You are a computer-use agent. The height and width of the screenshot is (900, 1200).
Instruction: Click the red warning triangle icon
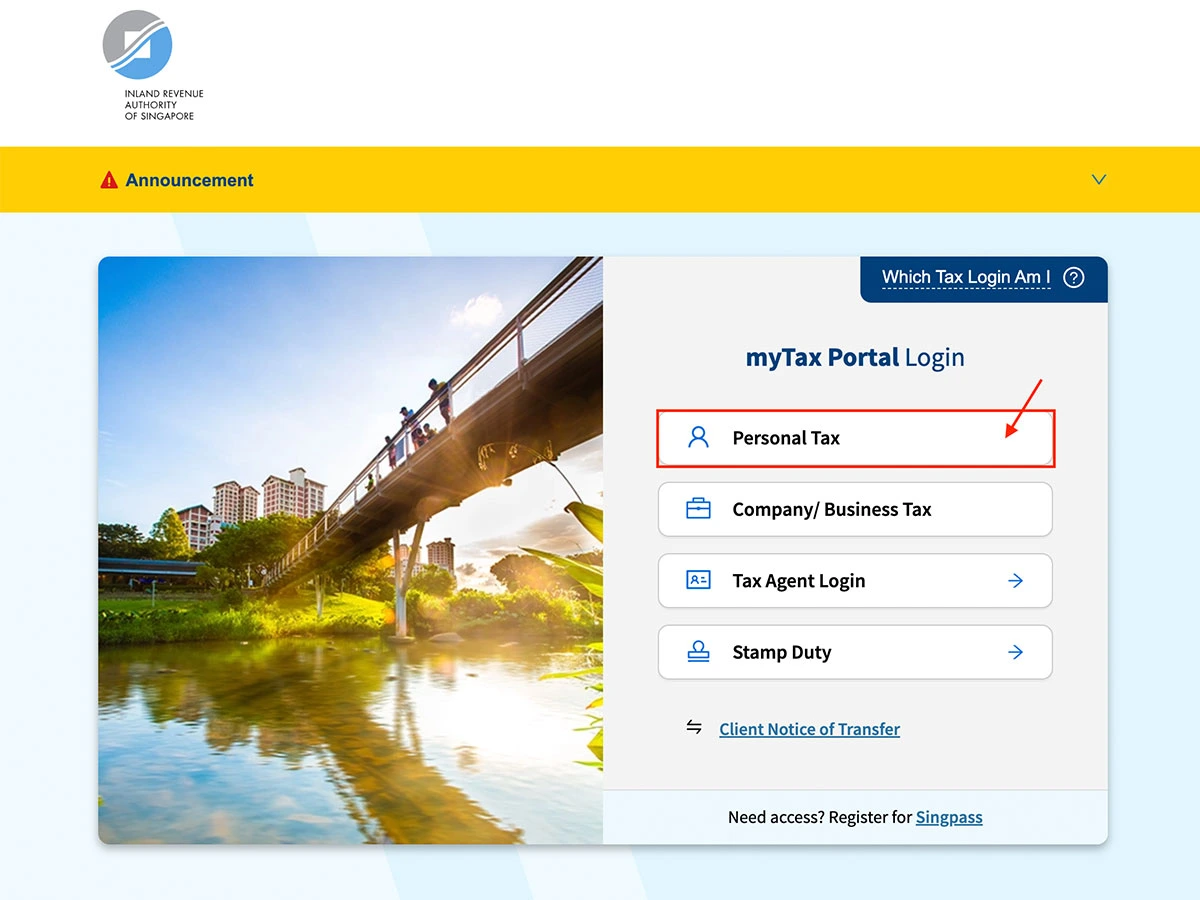coord(109,180)
